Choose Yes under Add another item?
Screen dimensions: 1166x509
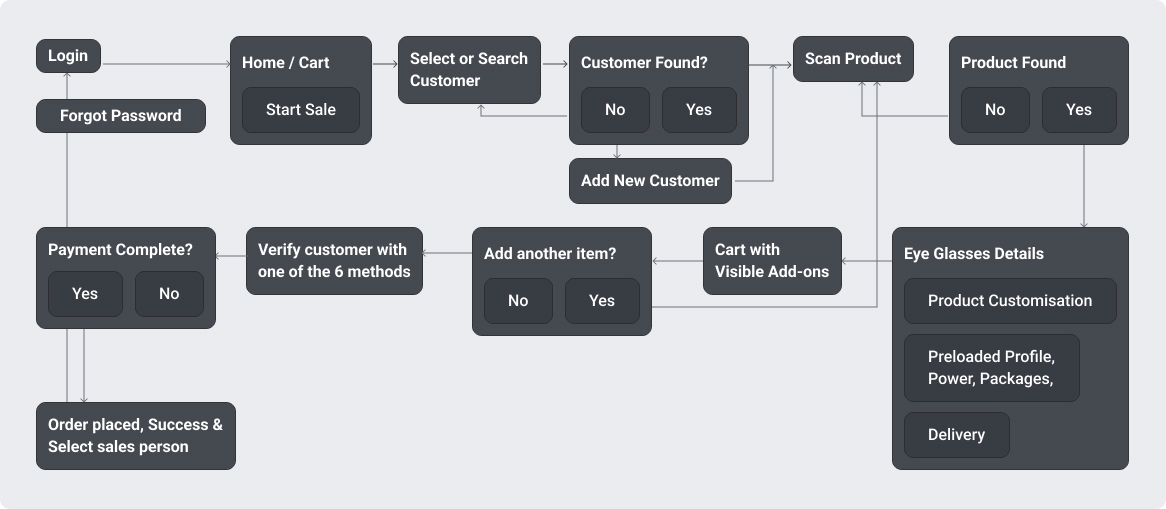[x=602, y=301]
